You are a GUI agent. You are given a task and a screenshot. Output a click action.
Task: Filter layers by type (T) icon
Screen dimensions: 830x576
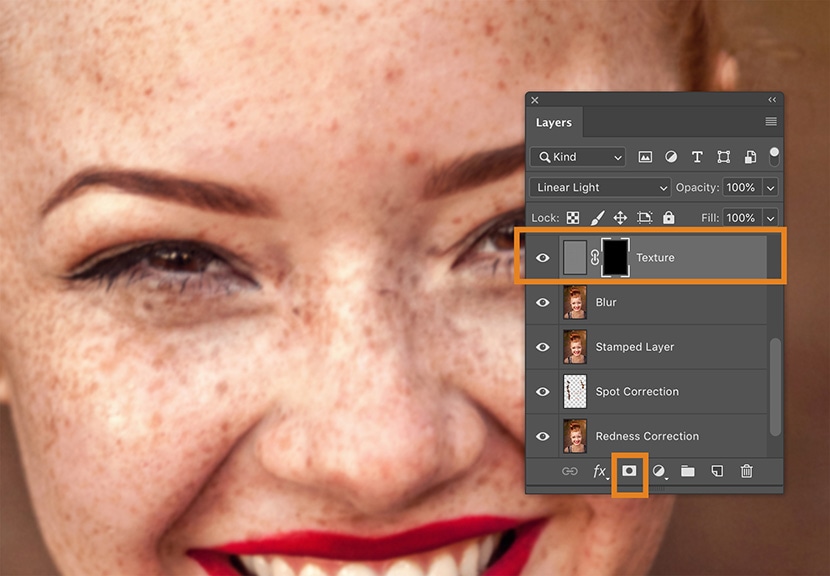(697, 157)
